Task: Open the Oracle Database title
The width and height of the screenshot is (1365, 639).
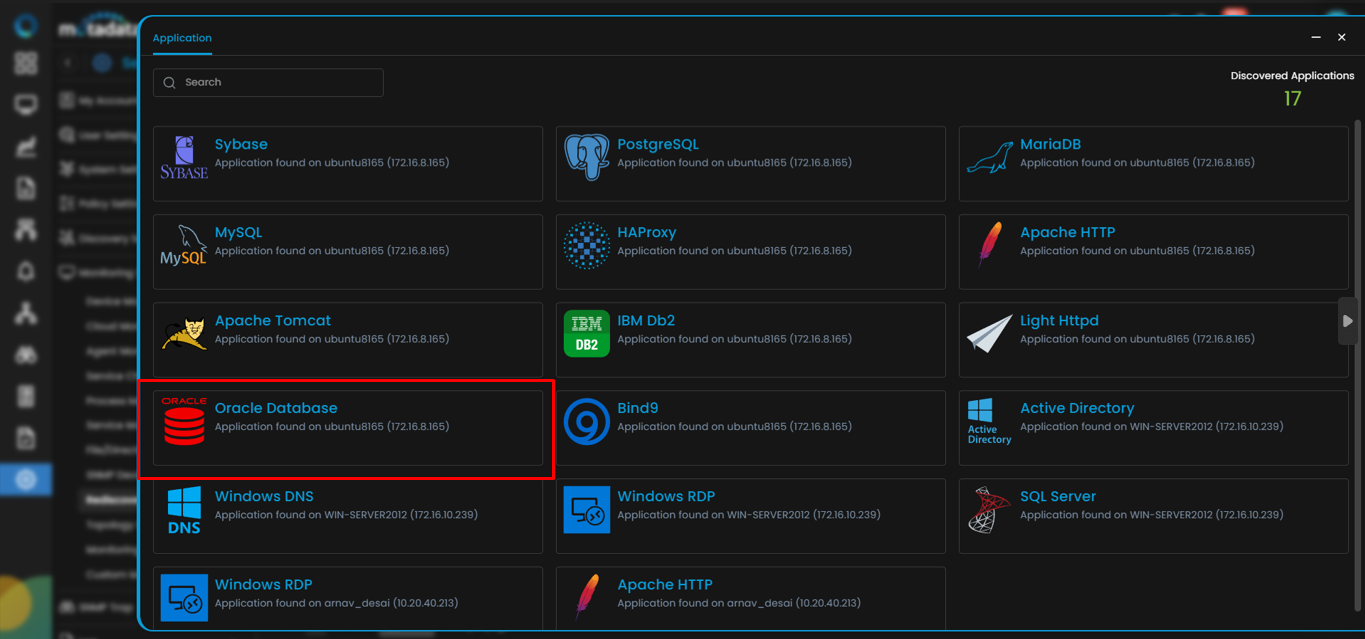Action: [276, 408]
